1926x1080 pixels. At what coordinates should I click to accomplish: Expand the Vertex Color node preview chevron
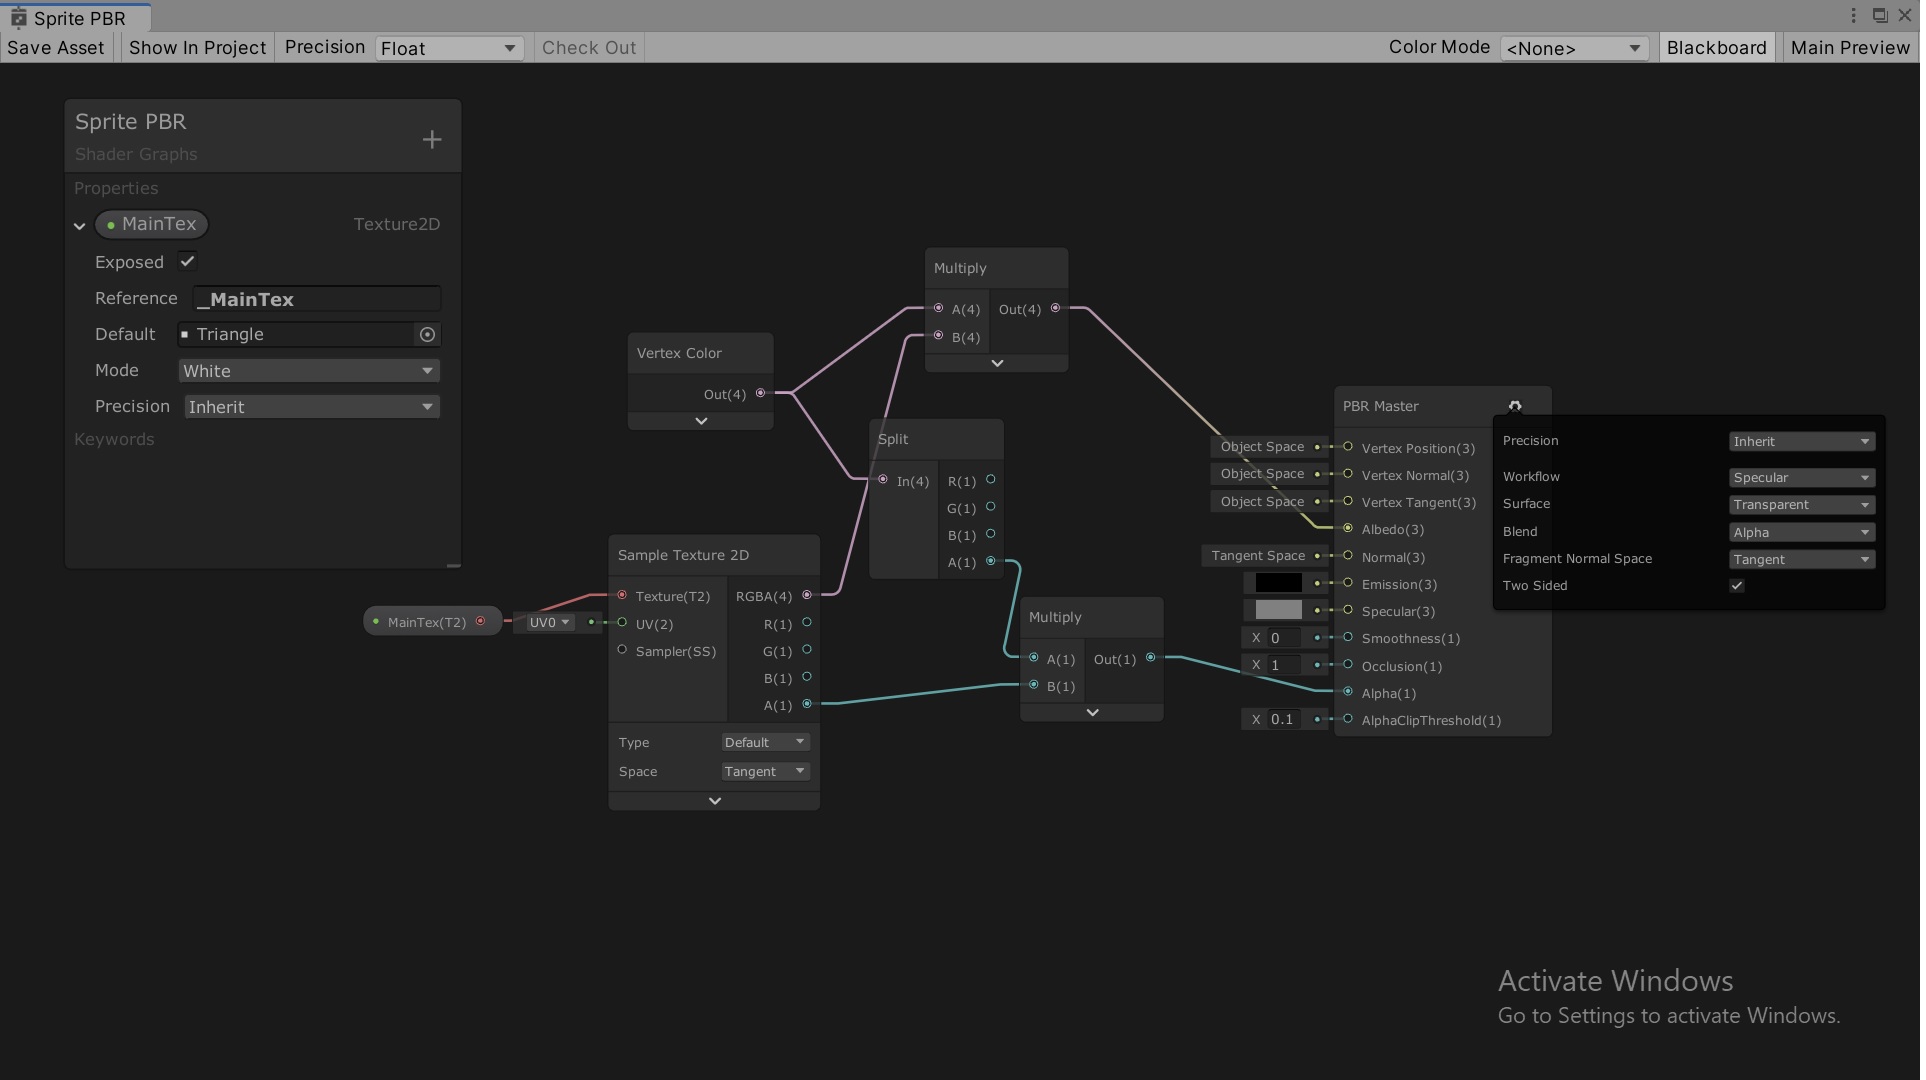[701, 421]
